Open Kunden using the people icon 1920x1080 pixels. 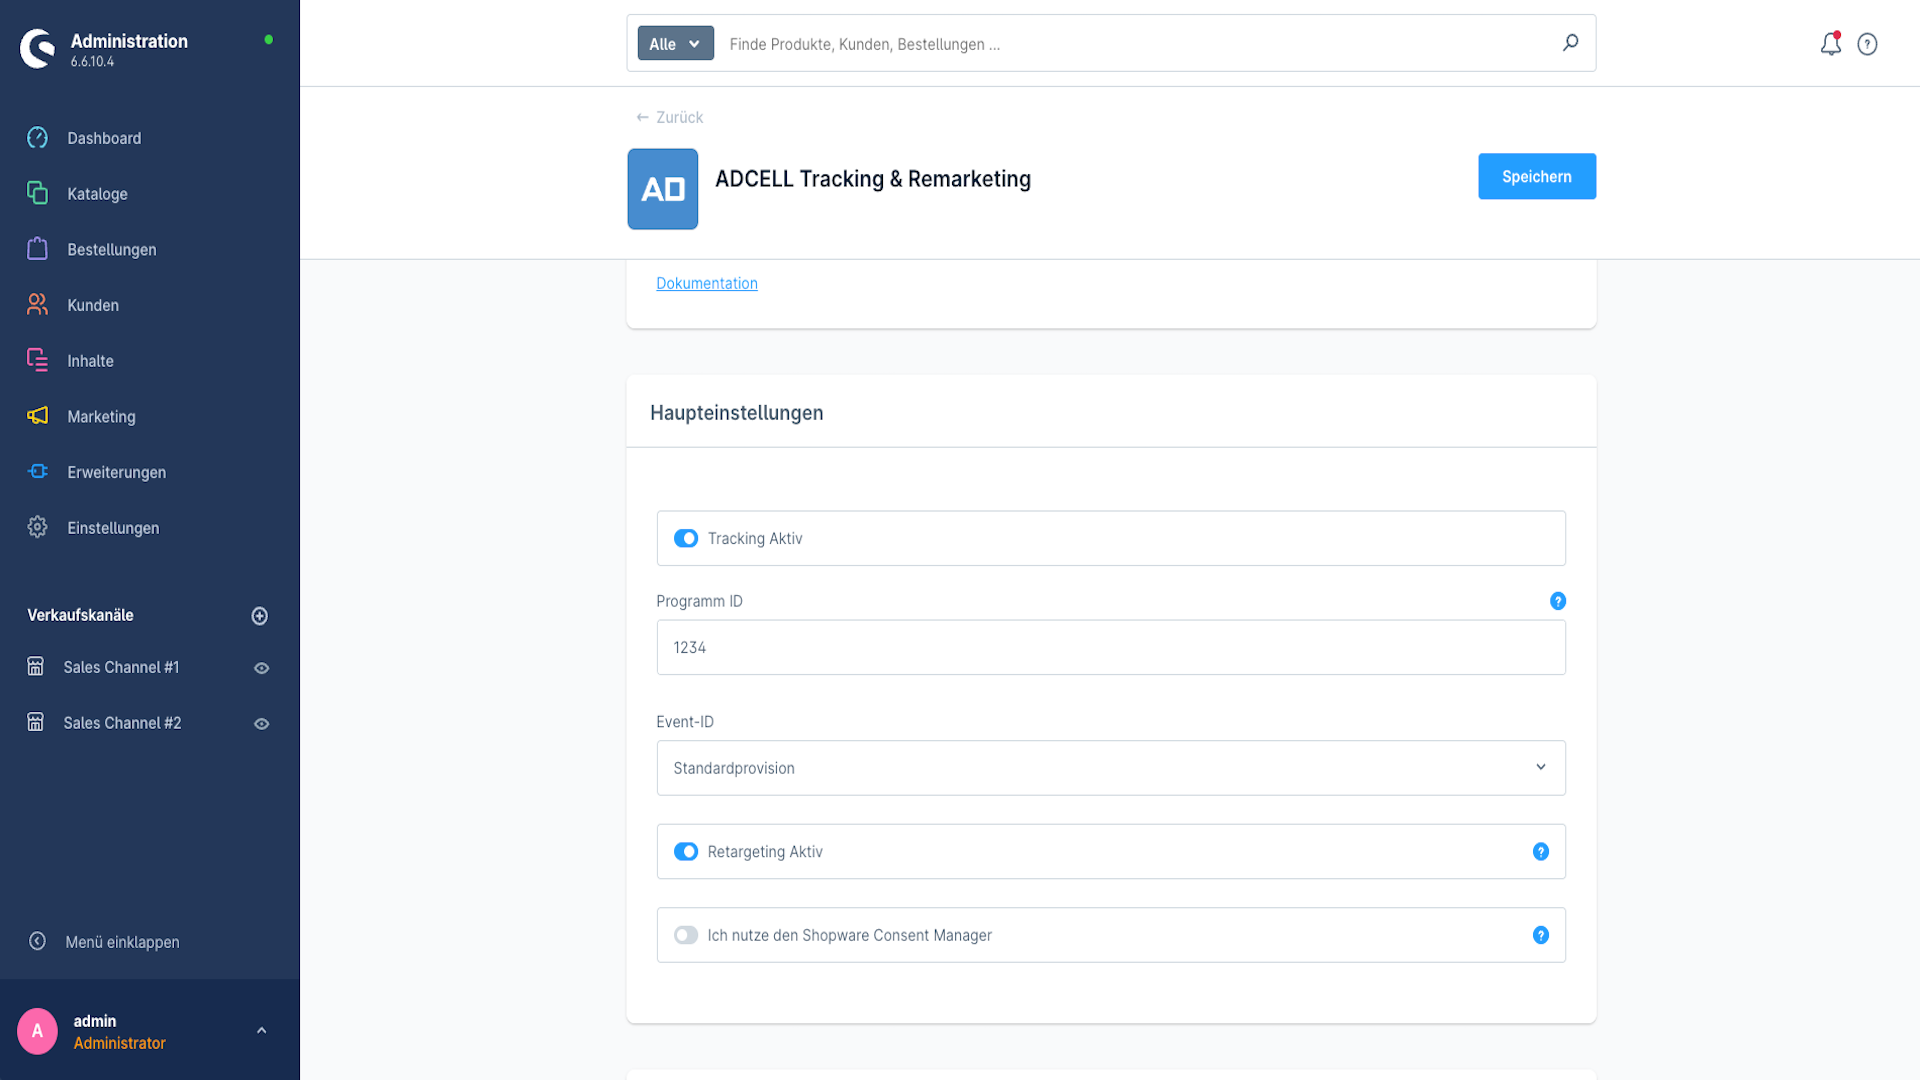(x=37, y=305)
